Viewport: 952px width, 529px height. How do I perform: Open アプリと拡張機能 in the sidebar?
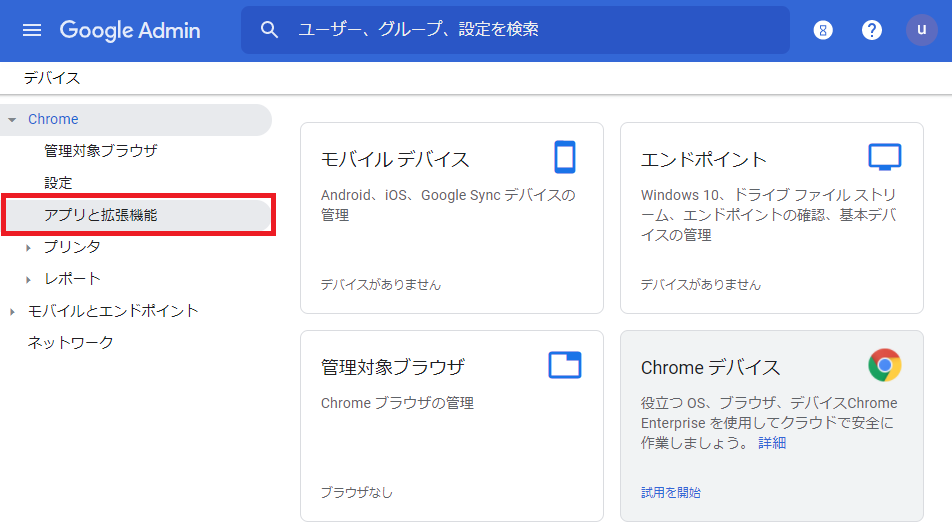(101, 215)
